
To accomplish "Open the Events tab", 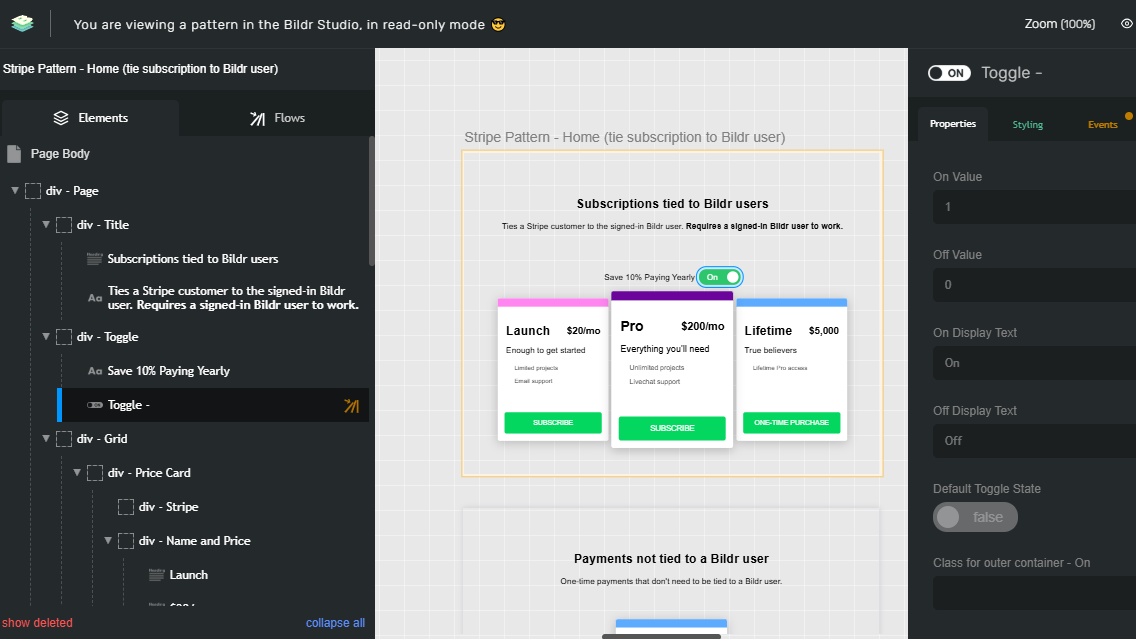I will [x=1103, y=125].
